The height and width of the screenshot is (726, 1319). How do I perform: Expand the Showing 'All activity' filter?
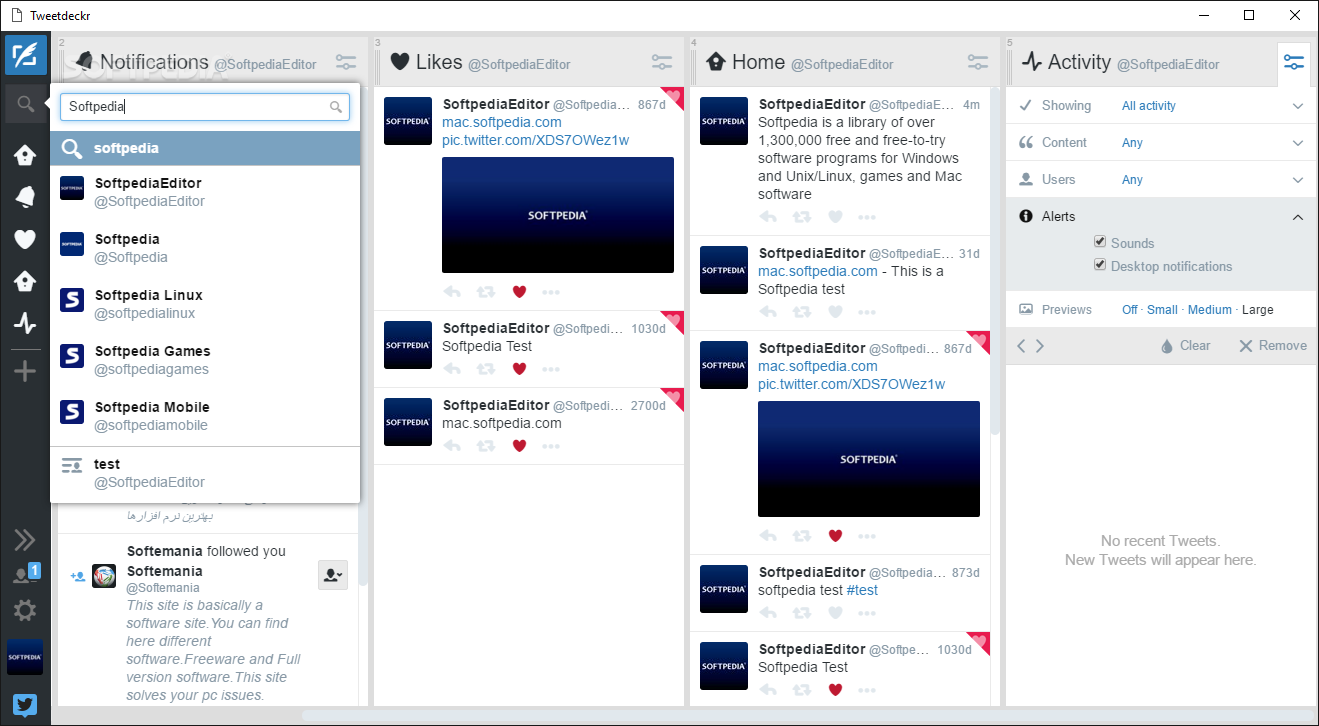pos(1161,106)
